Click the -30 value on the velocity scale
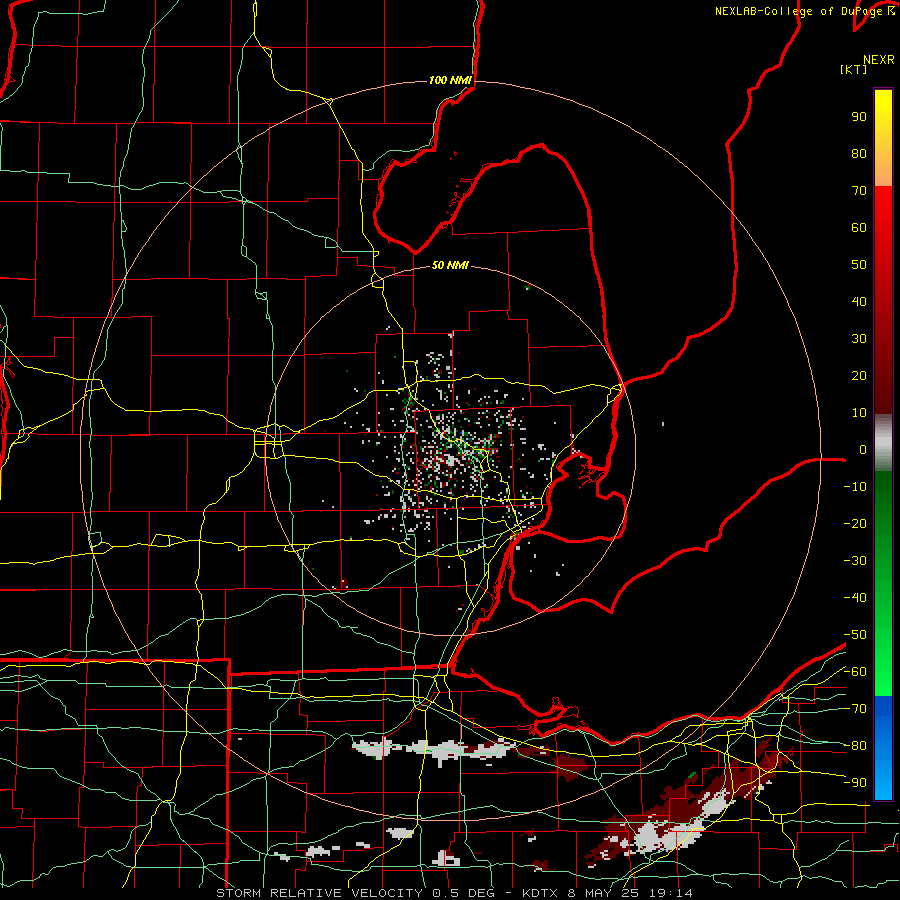Viewport: 900px width, 900px height. pos(855,561)
